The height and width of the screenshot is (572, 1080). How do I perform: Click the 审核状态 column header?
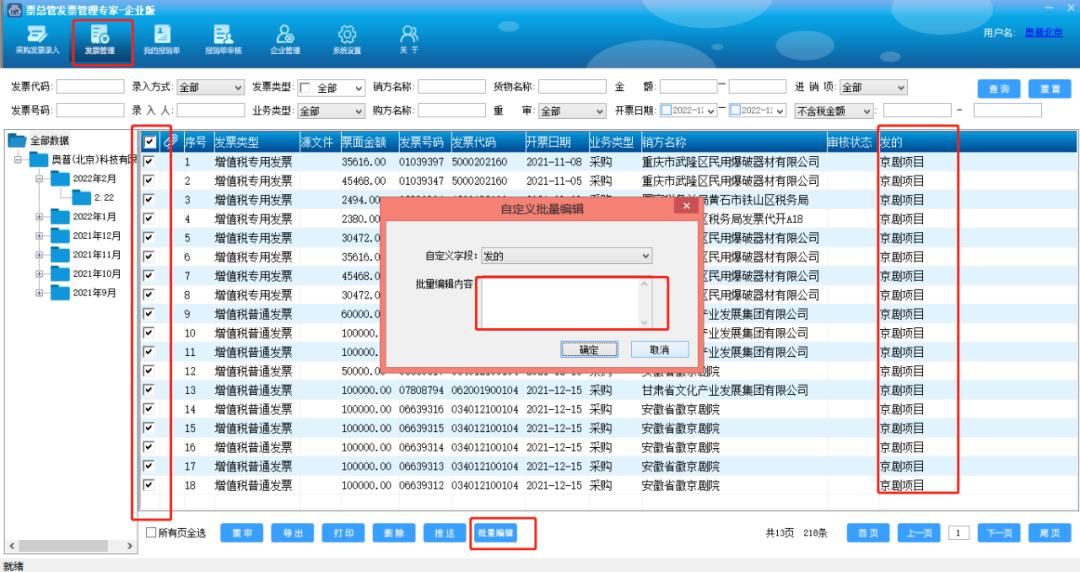click(x=851, y=142)
